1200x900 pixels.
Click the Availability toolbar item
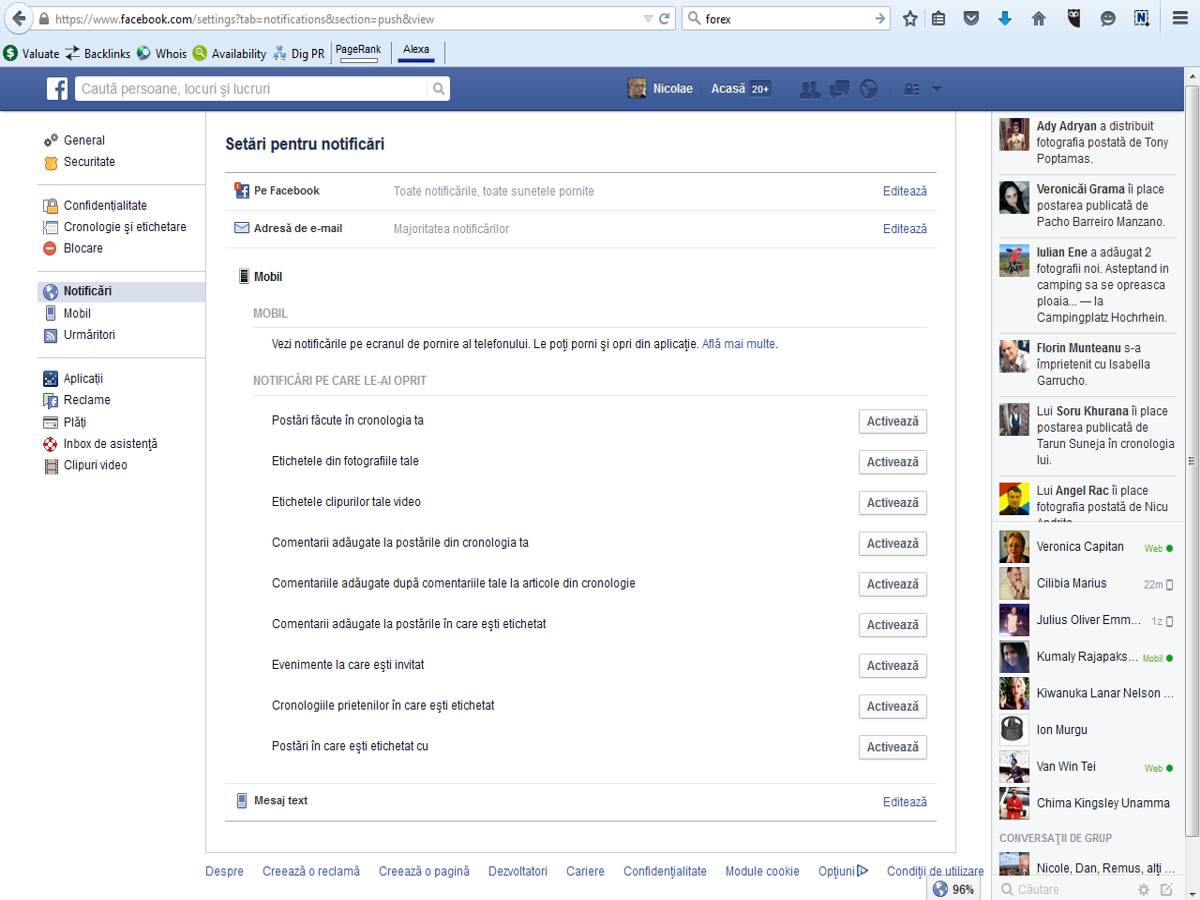(x=230, y=54)
